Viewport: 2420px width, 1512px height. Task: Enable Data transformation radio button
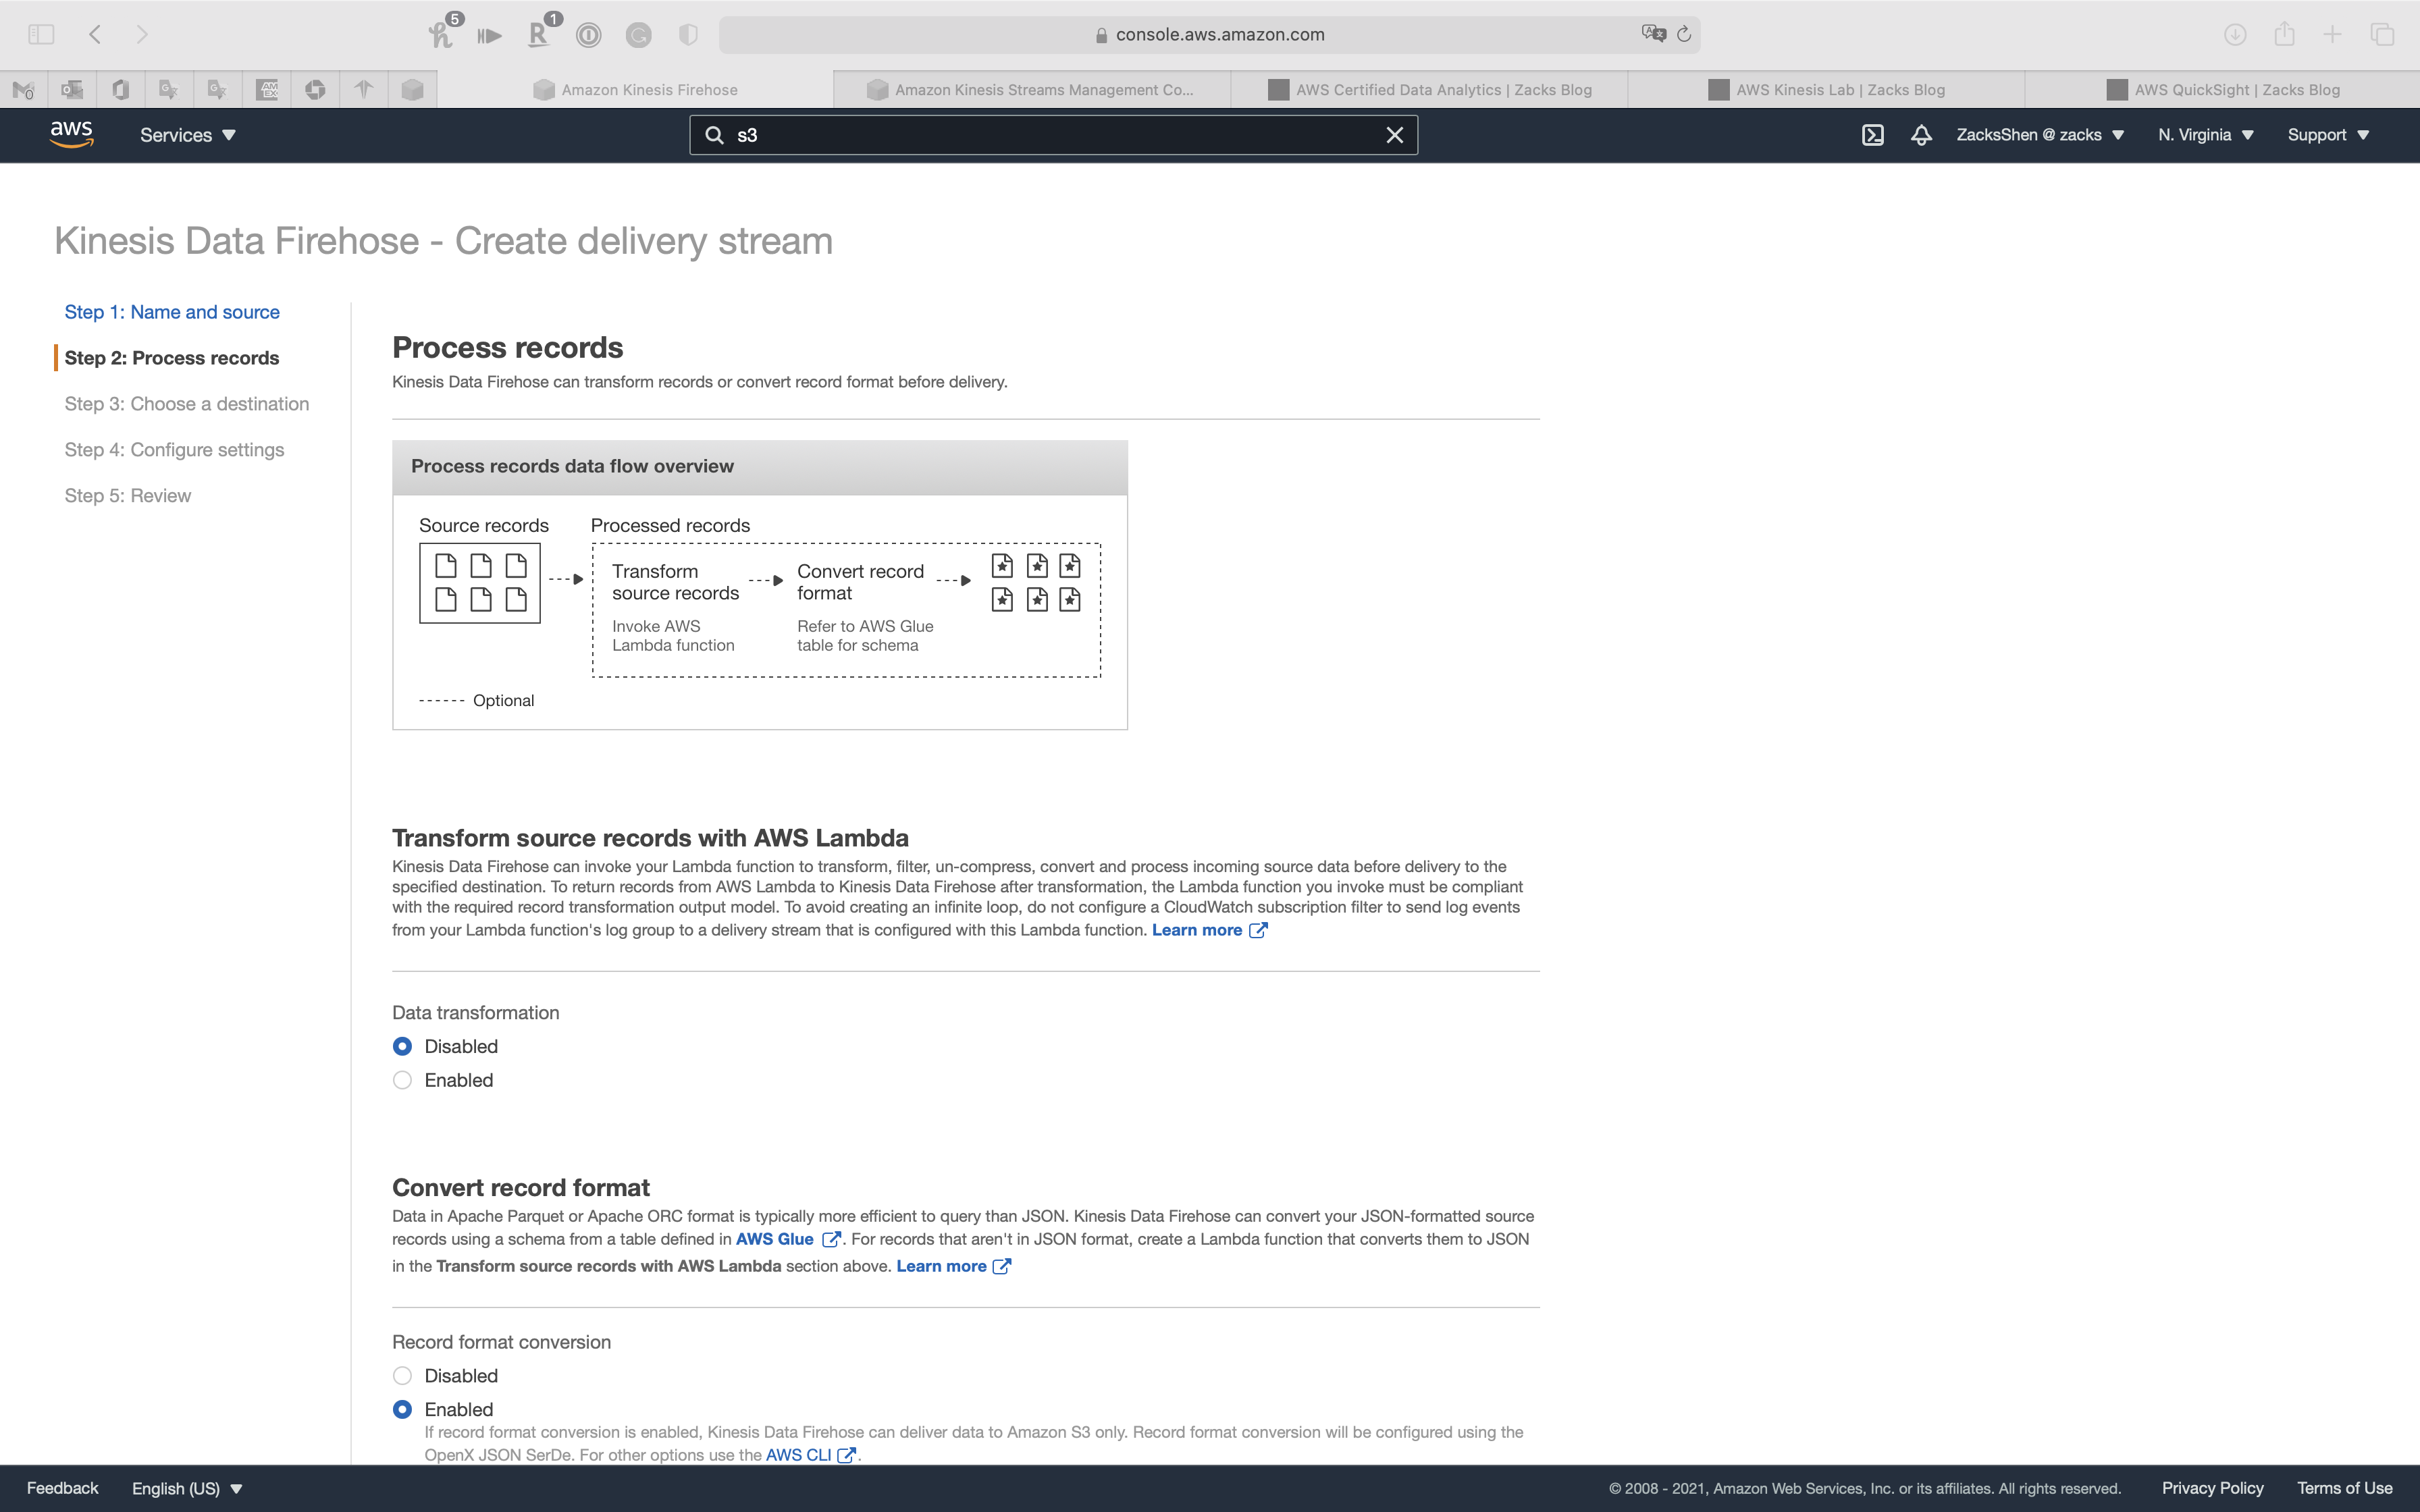coord(402,1080)
